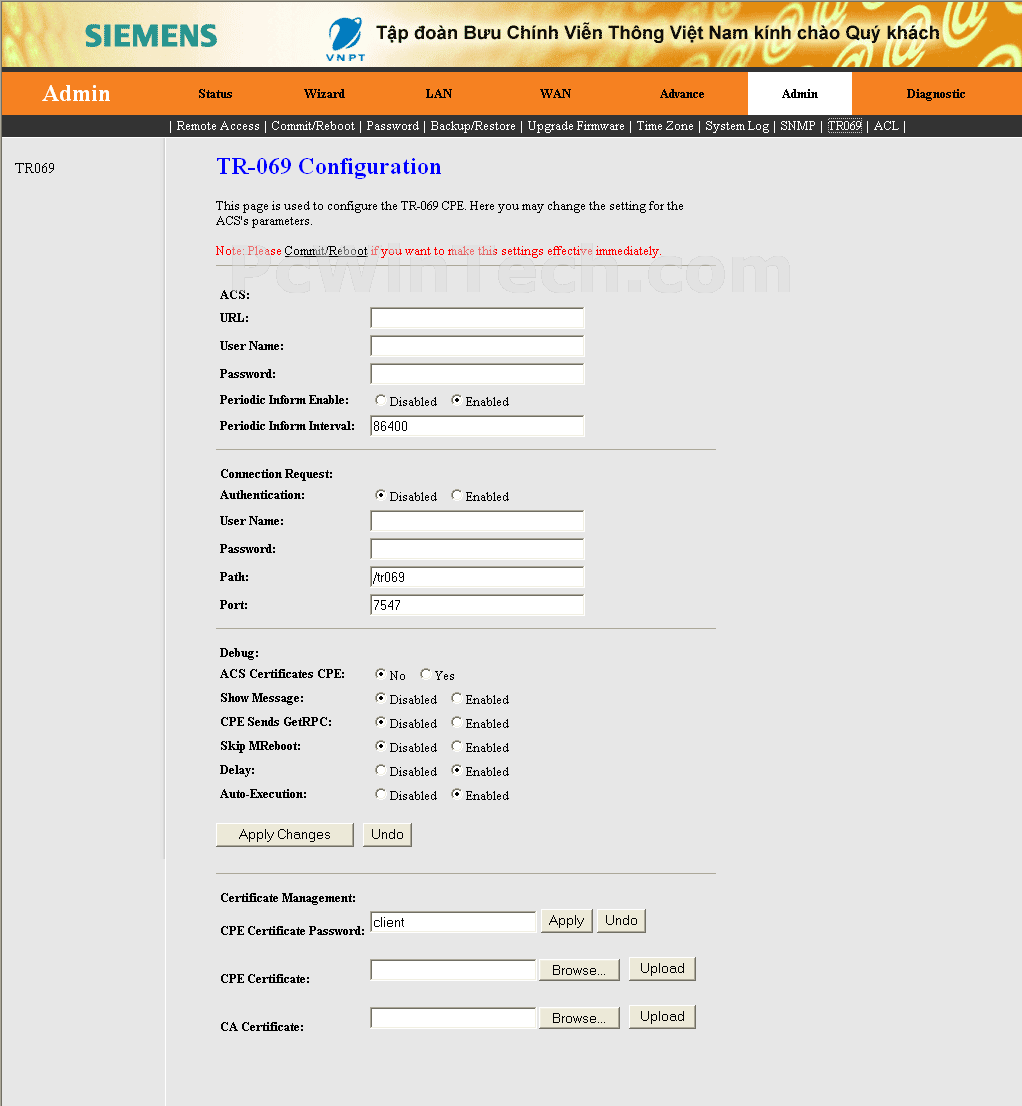Browse for a CPE Certificate file

[579, 970]
